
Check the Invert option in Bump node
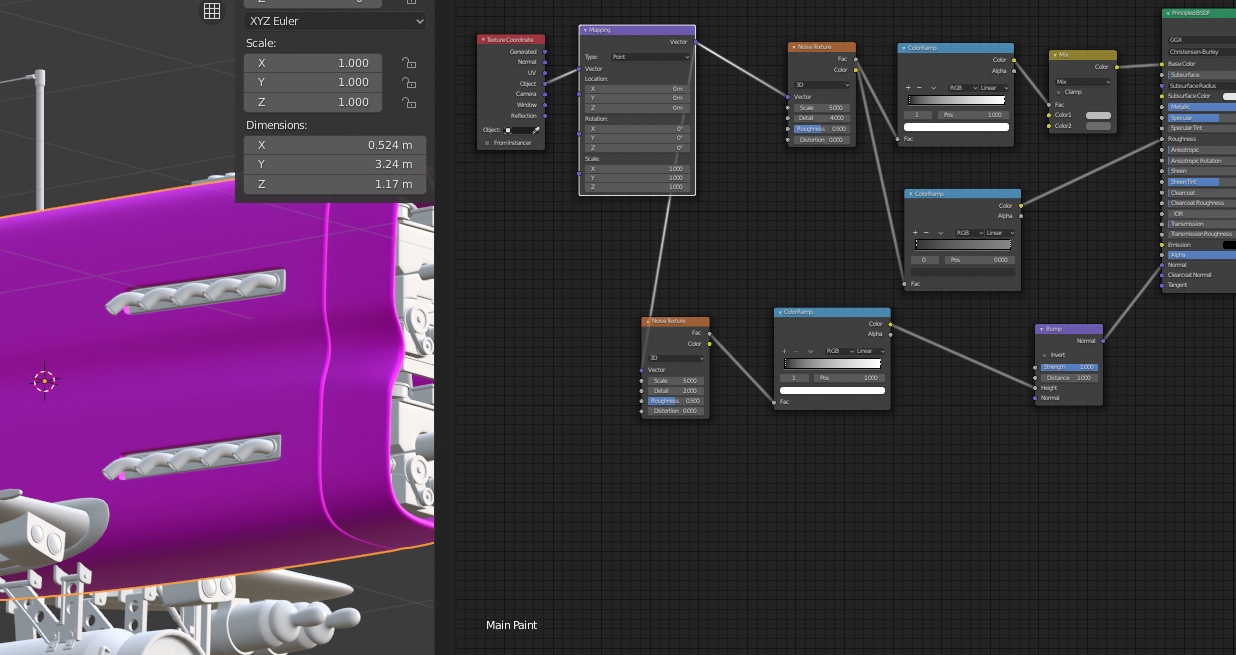(1045, 355)
